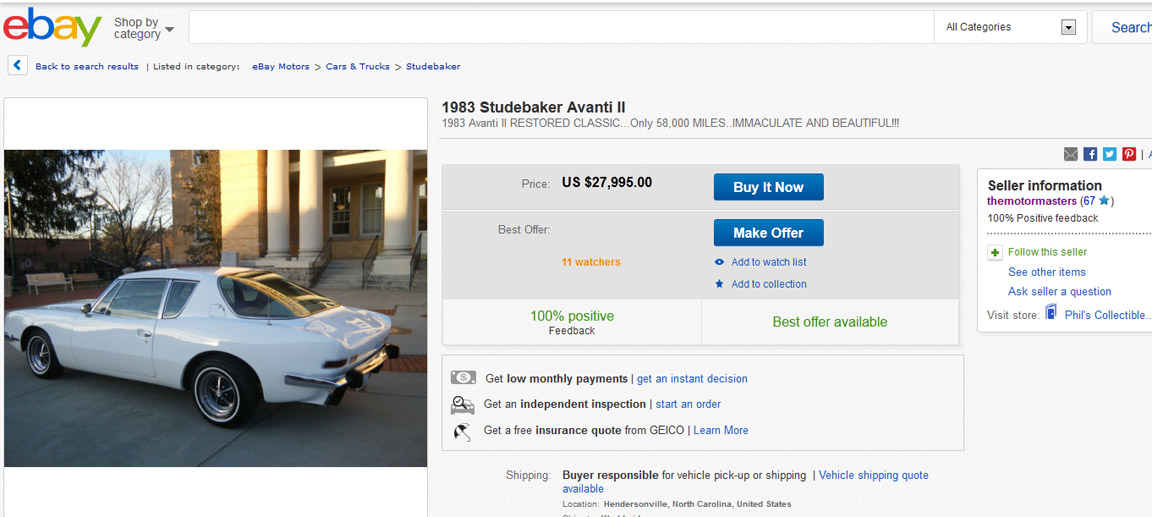Click the eBay logo
1152x517 pixels.
coord(52,27)
